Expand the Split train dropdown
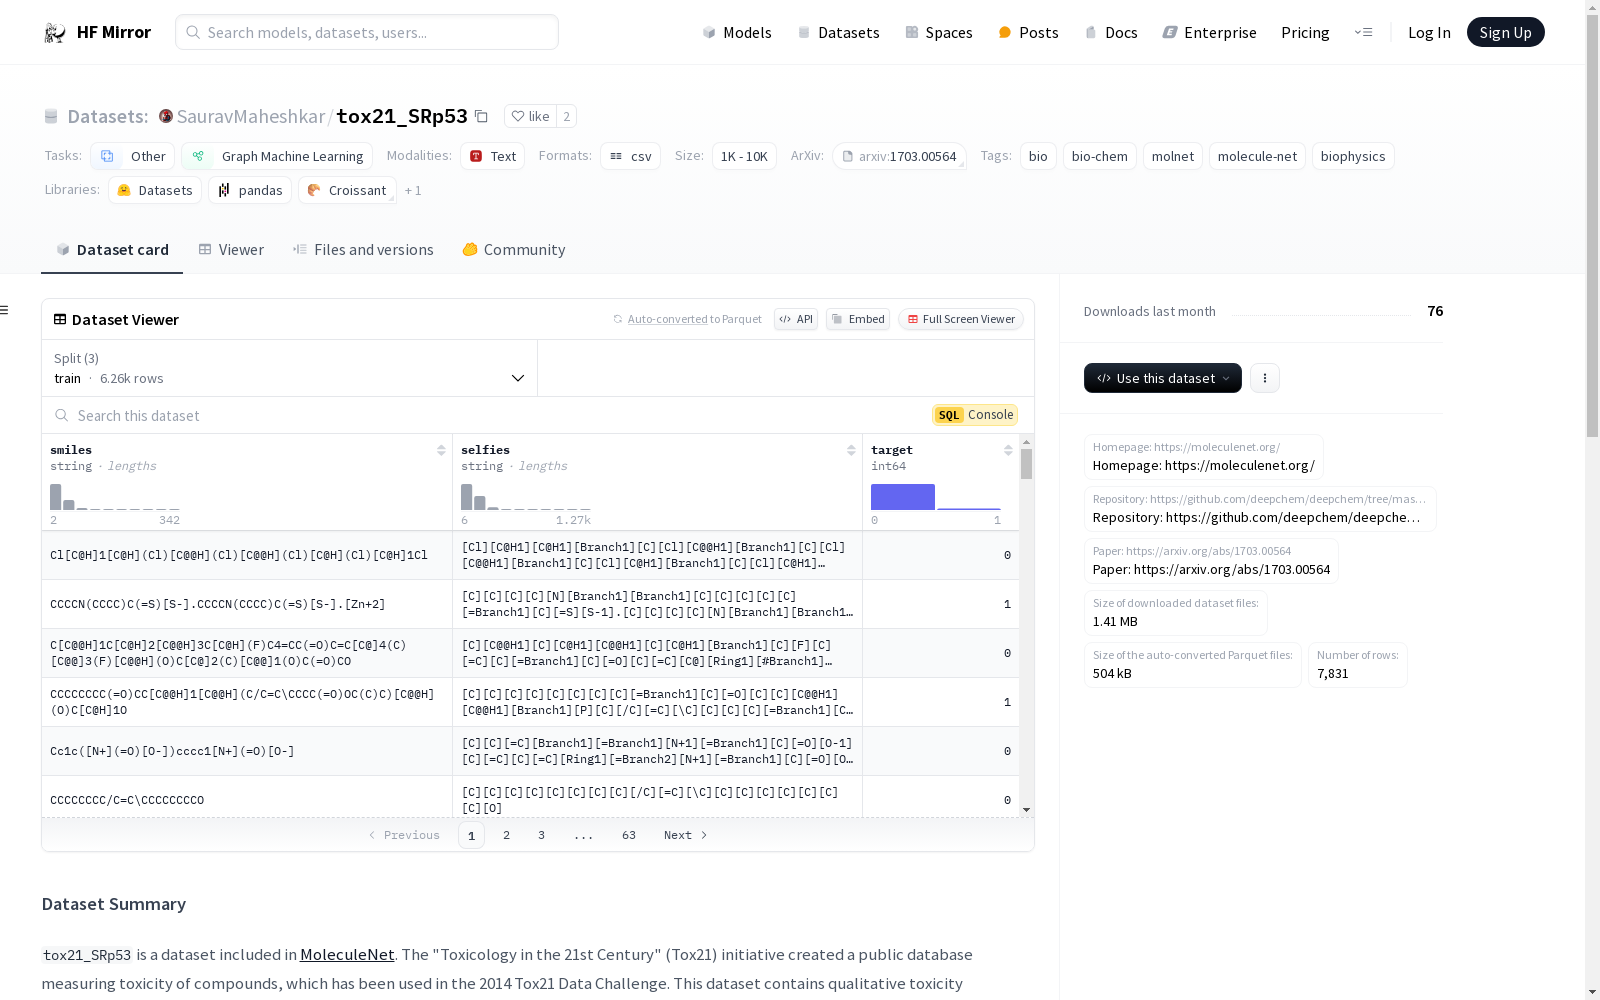The image size is (1600, 1000). click(290, 368)
